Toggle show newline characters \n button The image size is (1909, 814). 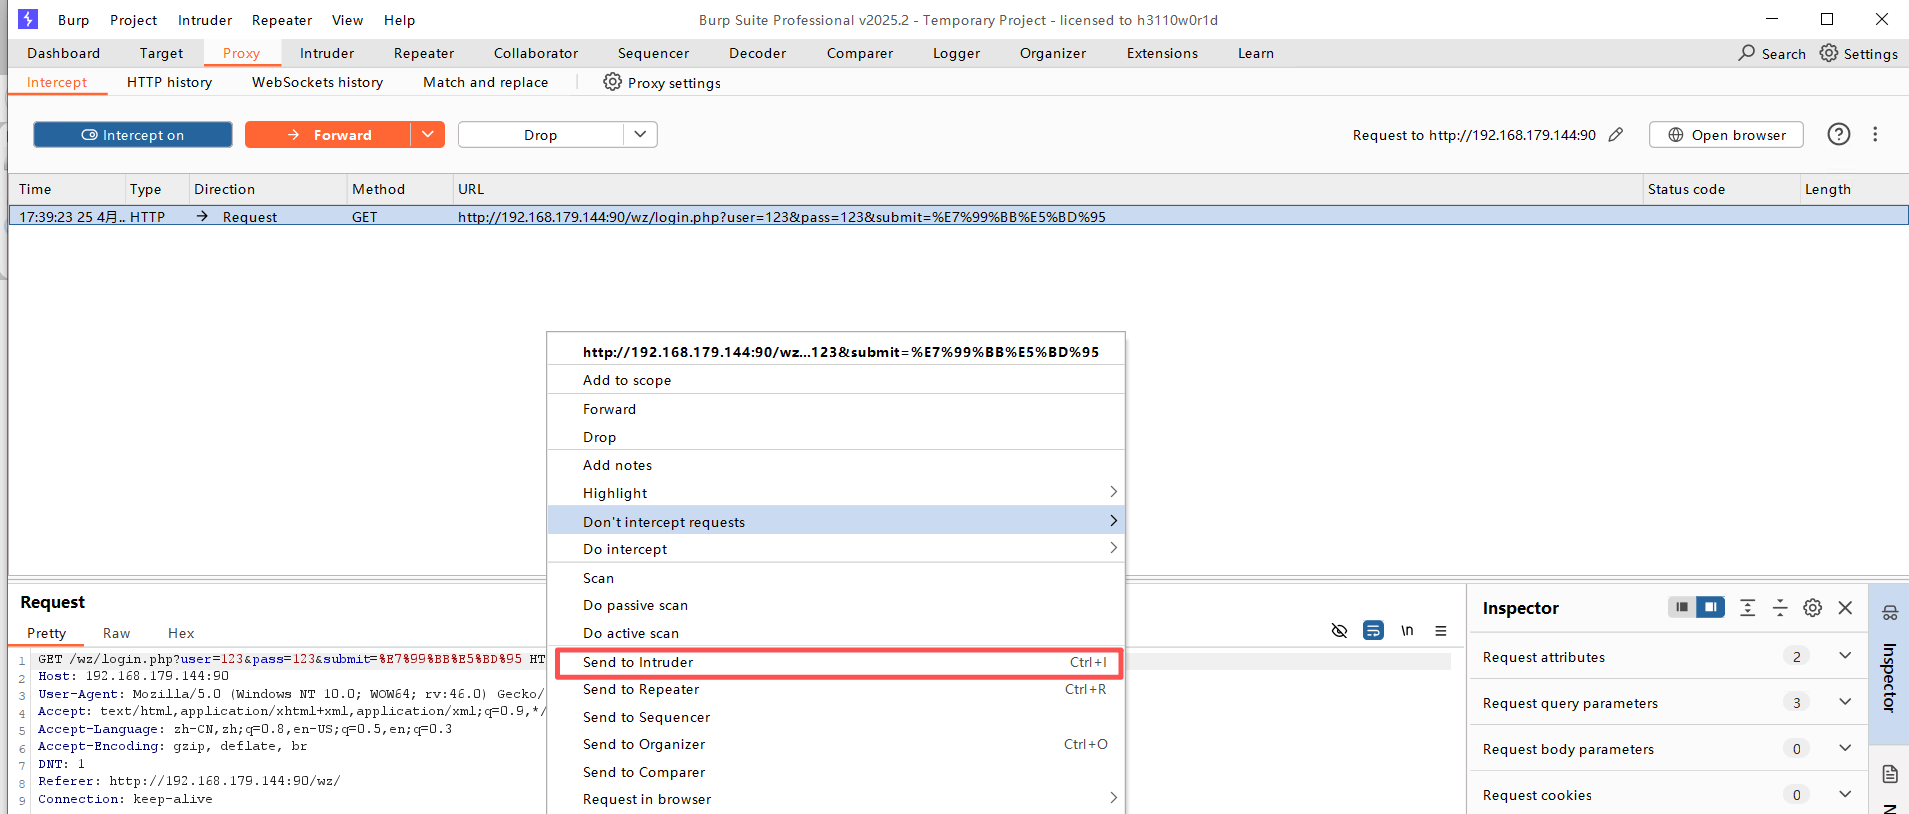click(1407, 630)
